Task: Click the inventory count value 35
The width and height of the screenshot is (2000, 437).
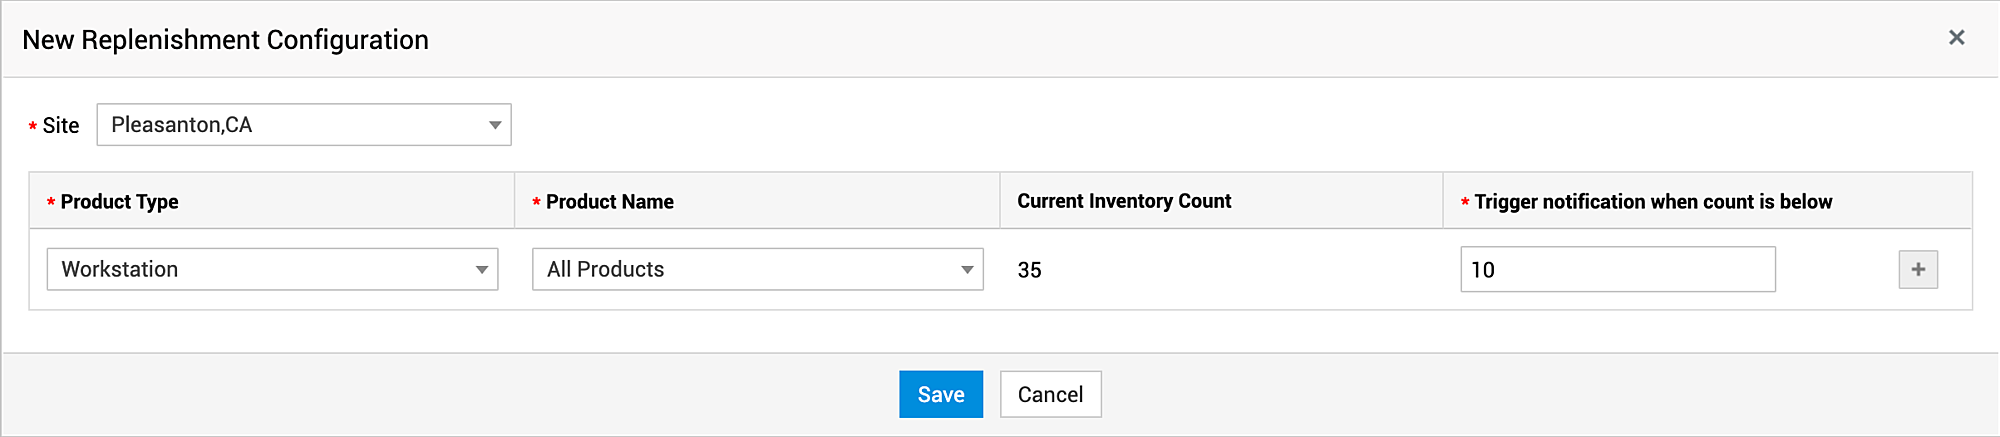Action: coord(1029,270)
